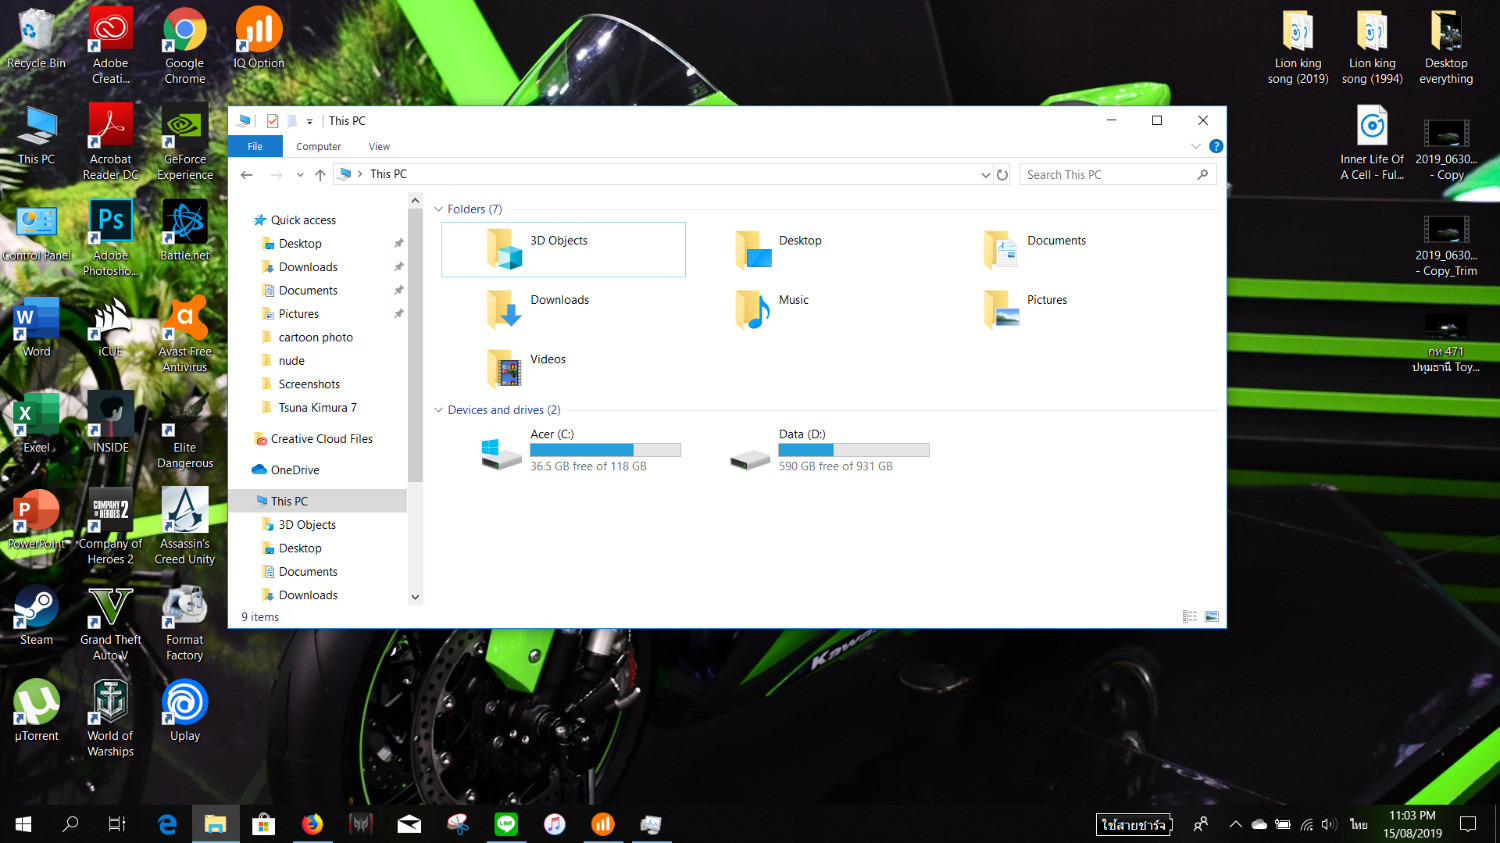Click the taskbar clock showing 11:03 PM
This screenshot has height=843, width=1500.
click(1412, 824)
